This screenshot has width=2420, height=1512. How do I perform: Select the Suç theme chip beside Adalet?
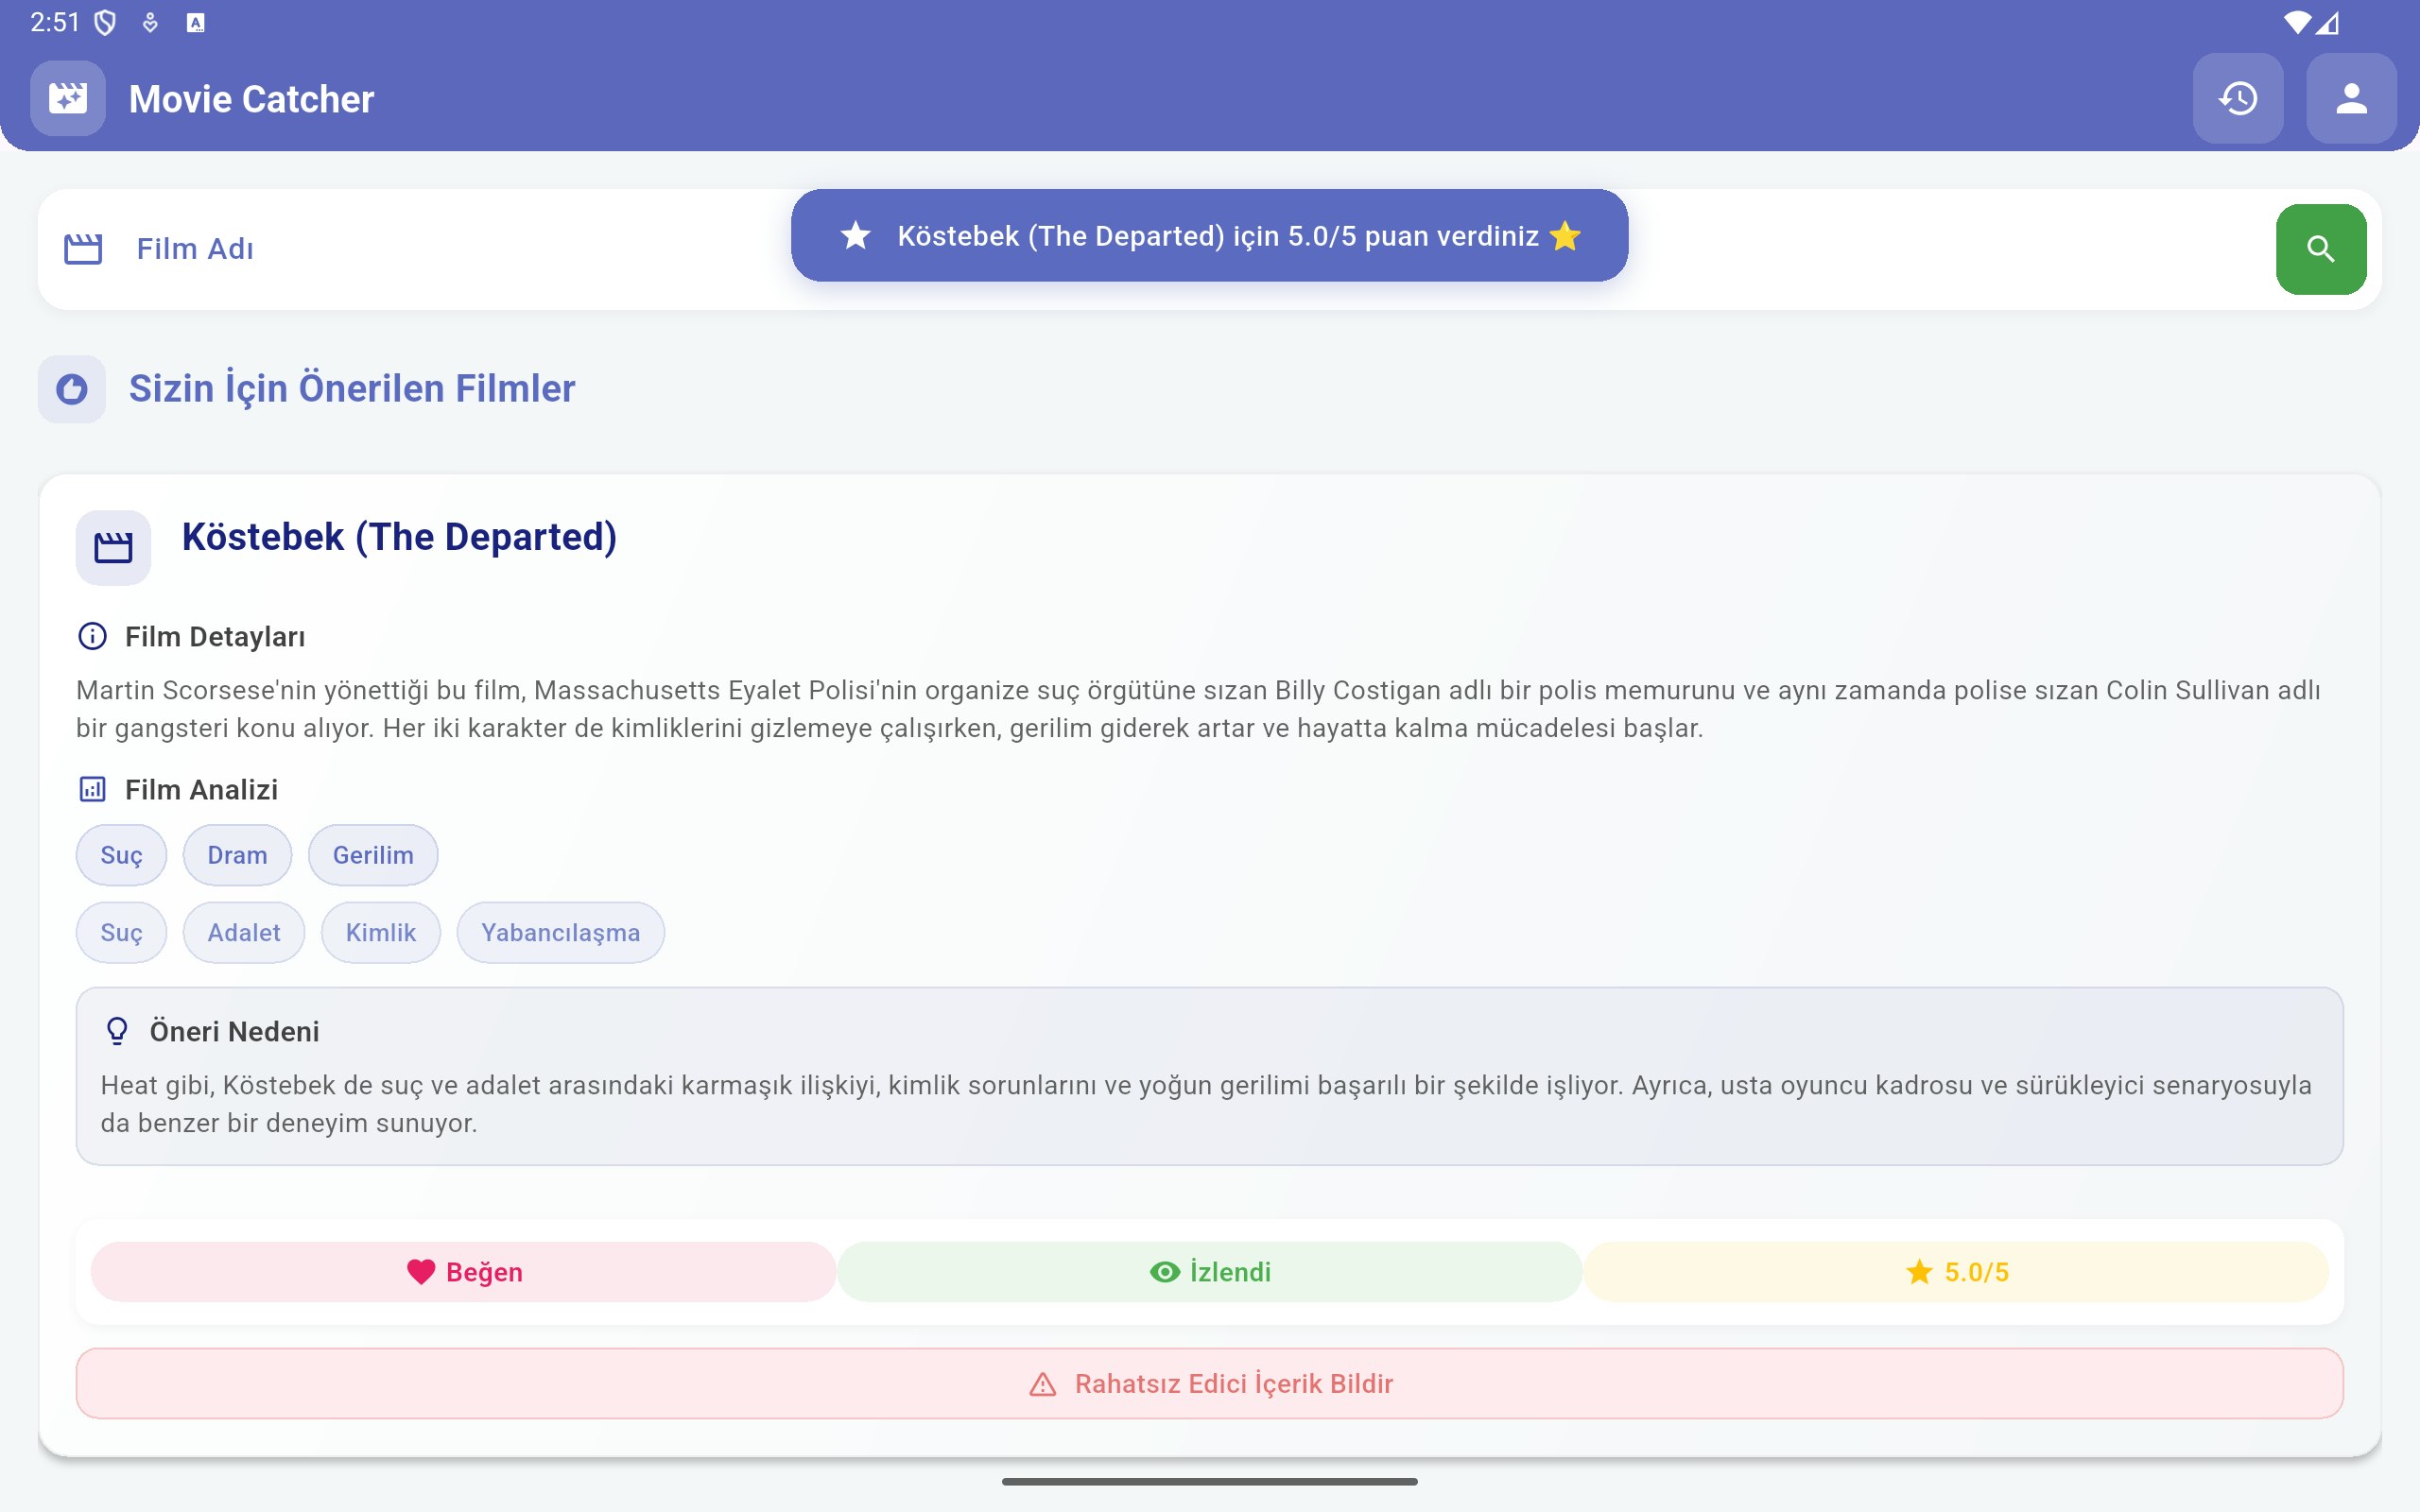coord(121,933)
